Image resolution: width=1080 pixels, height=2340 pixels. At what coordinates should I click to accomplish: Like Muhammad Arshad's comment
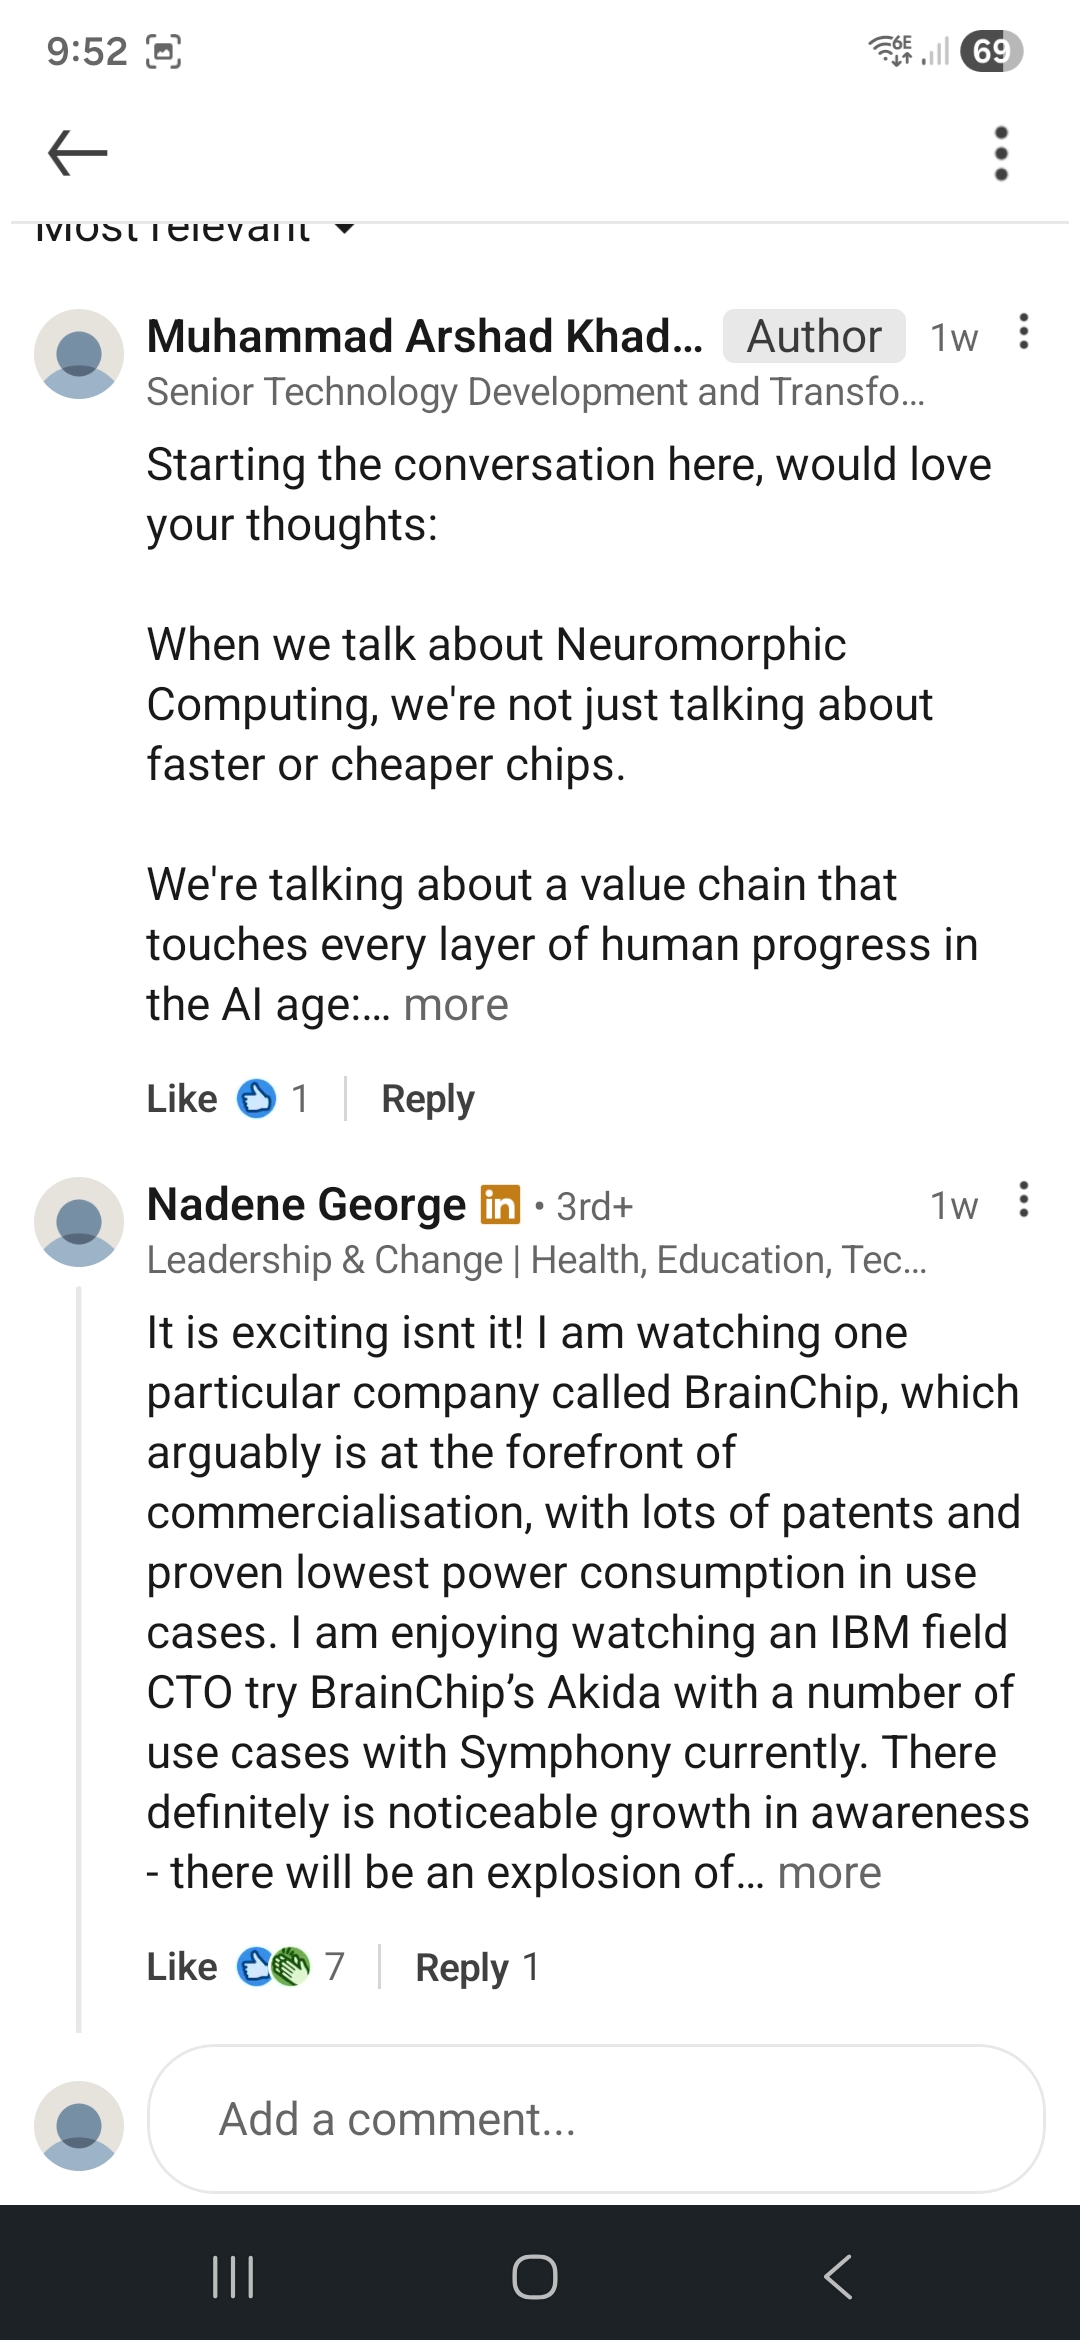click(181, 1098)
